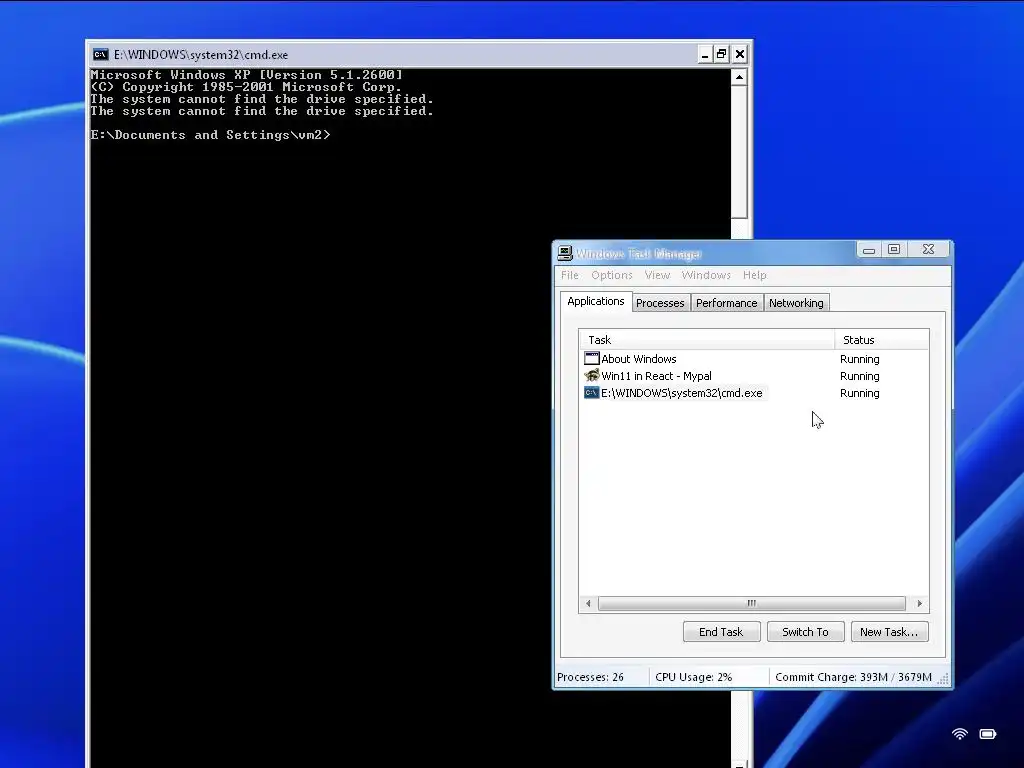1024x768 pixels.
Task: Open the Wi-Fi icon in system tray
Action: 959,733
